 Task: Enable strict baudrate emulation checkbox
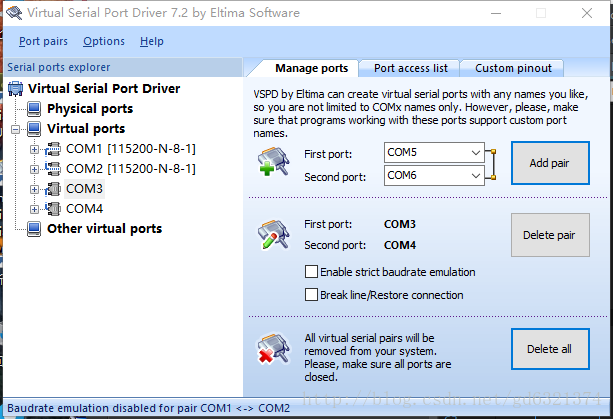(x=311, y=272)
